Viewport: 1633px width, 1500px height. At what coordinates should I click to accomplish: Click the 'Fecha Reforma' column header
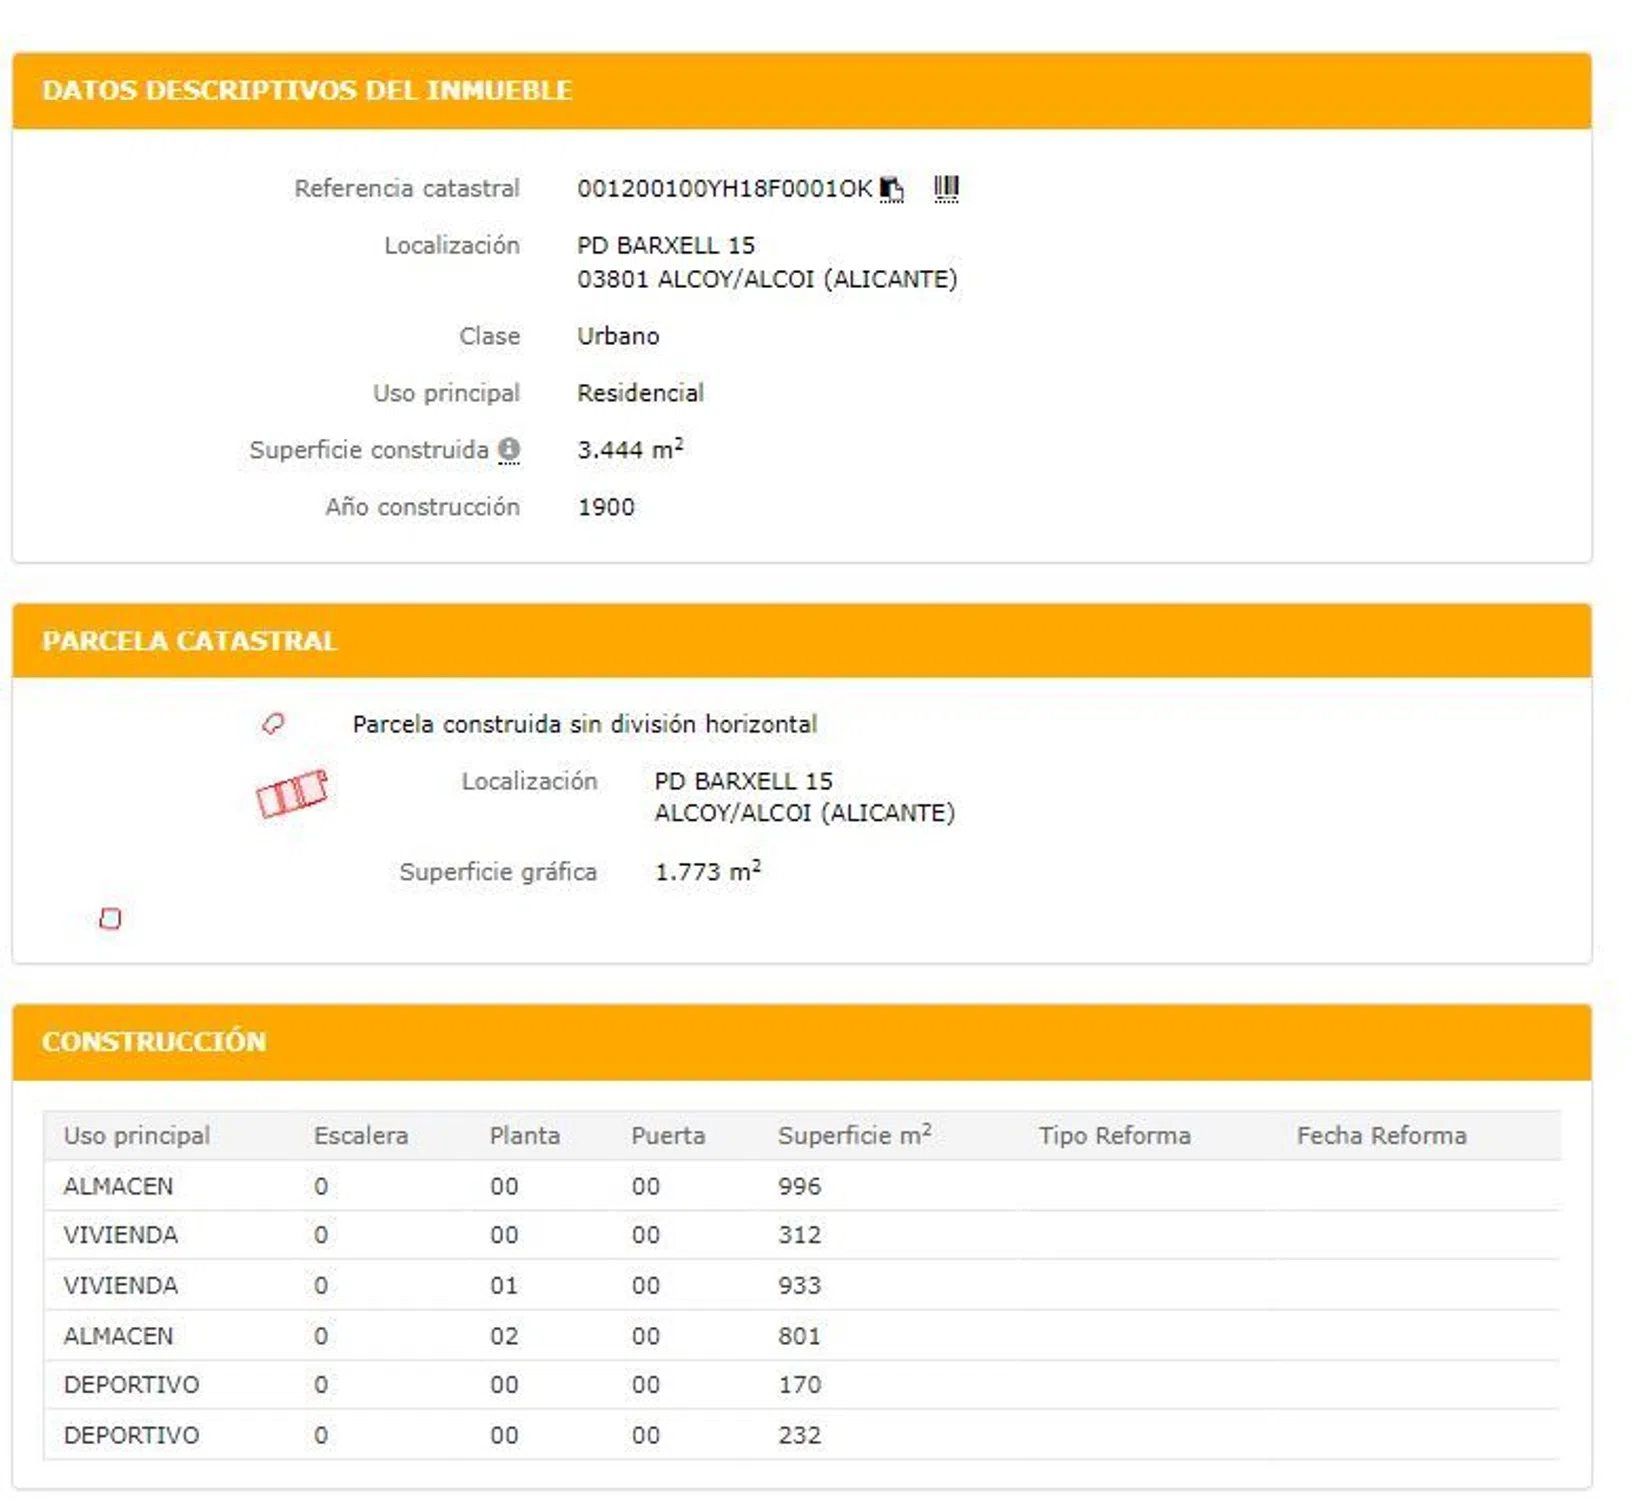coord(1381,1136)
